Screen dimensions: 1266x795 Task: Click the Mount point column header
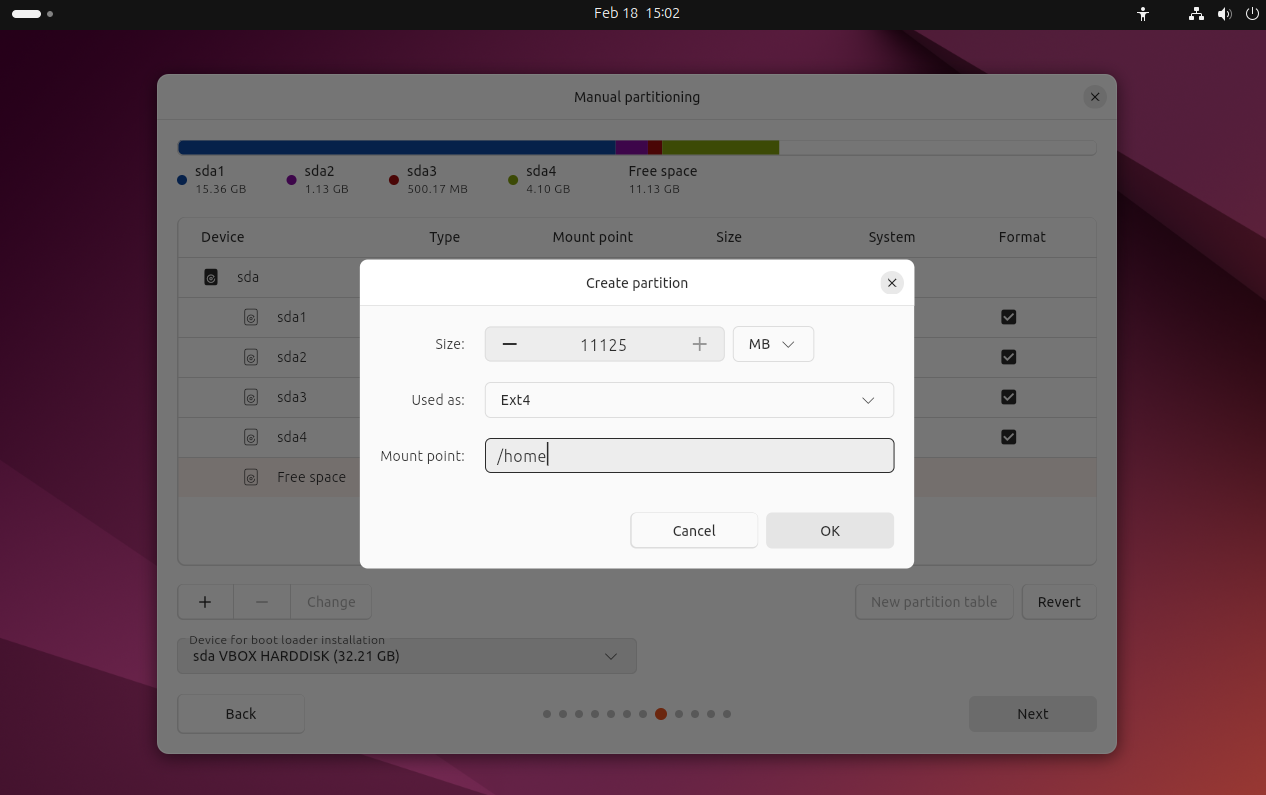tap(592, 237)
